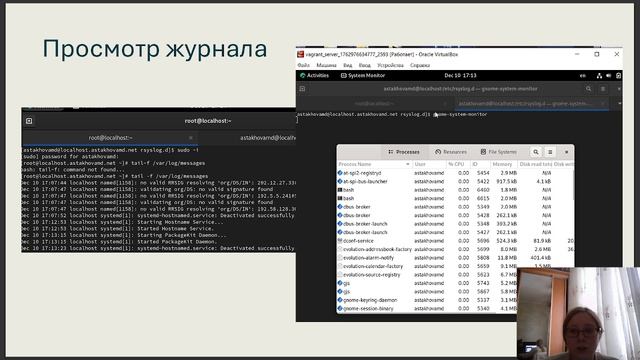The width and height of the screenshot is (640, 360).
Task: Select the at-spi2-registryd process row
Action: click(x=455, y=173)
